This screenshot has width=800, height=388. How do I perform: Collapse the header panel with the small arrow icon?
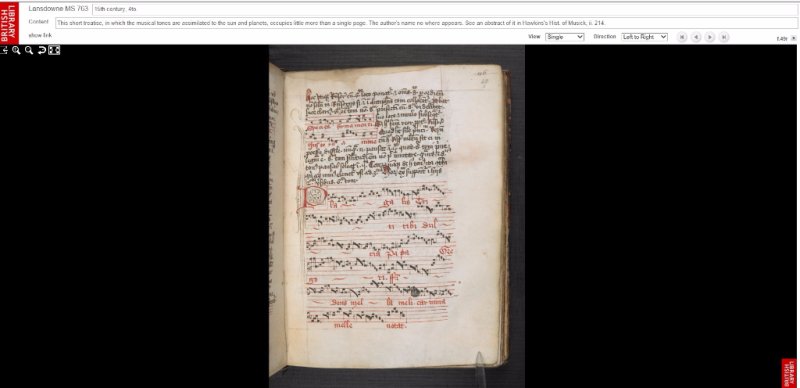[793, 38]
